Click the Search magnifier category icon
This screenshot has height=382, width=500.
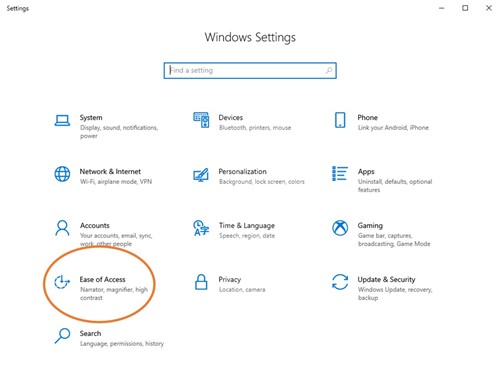62,336
